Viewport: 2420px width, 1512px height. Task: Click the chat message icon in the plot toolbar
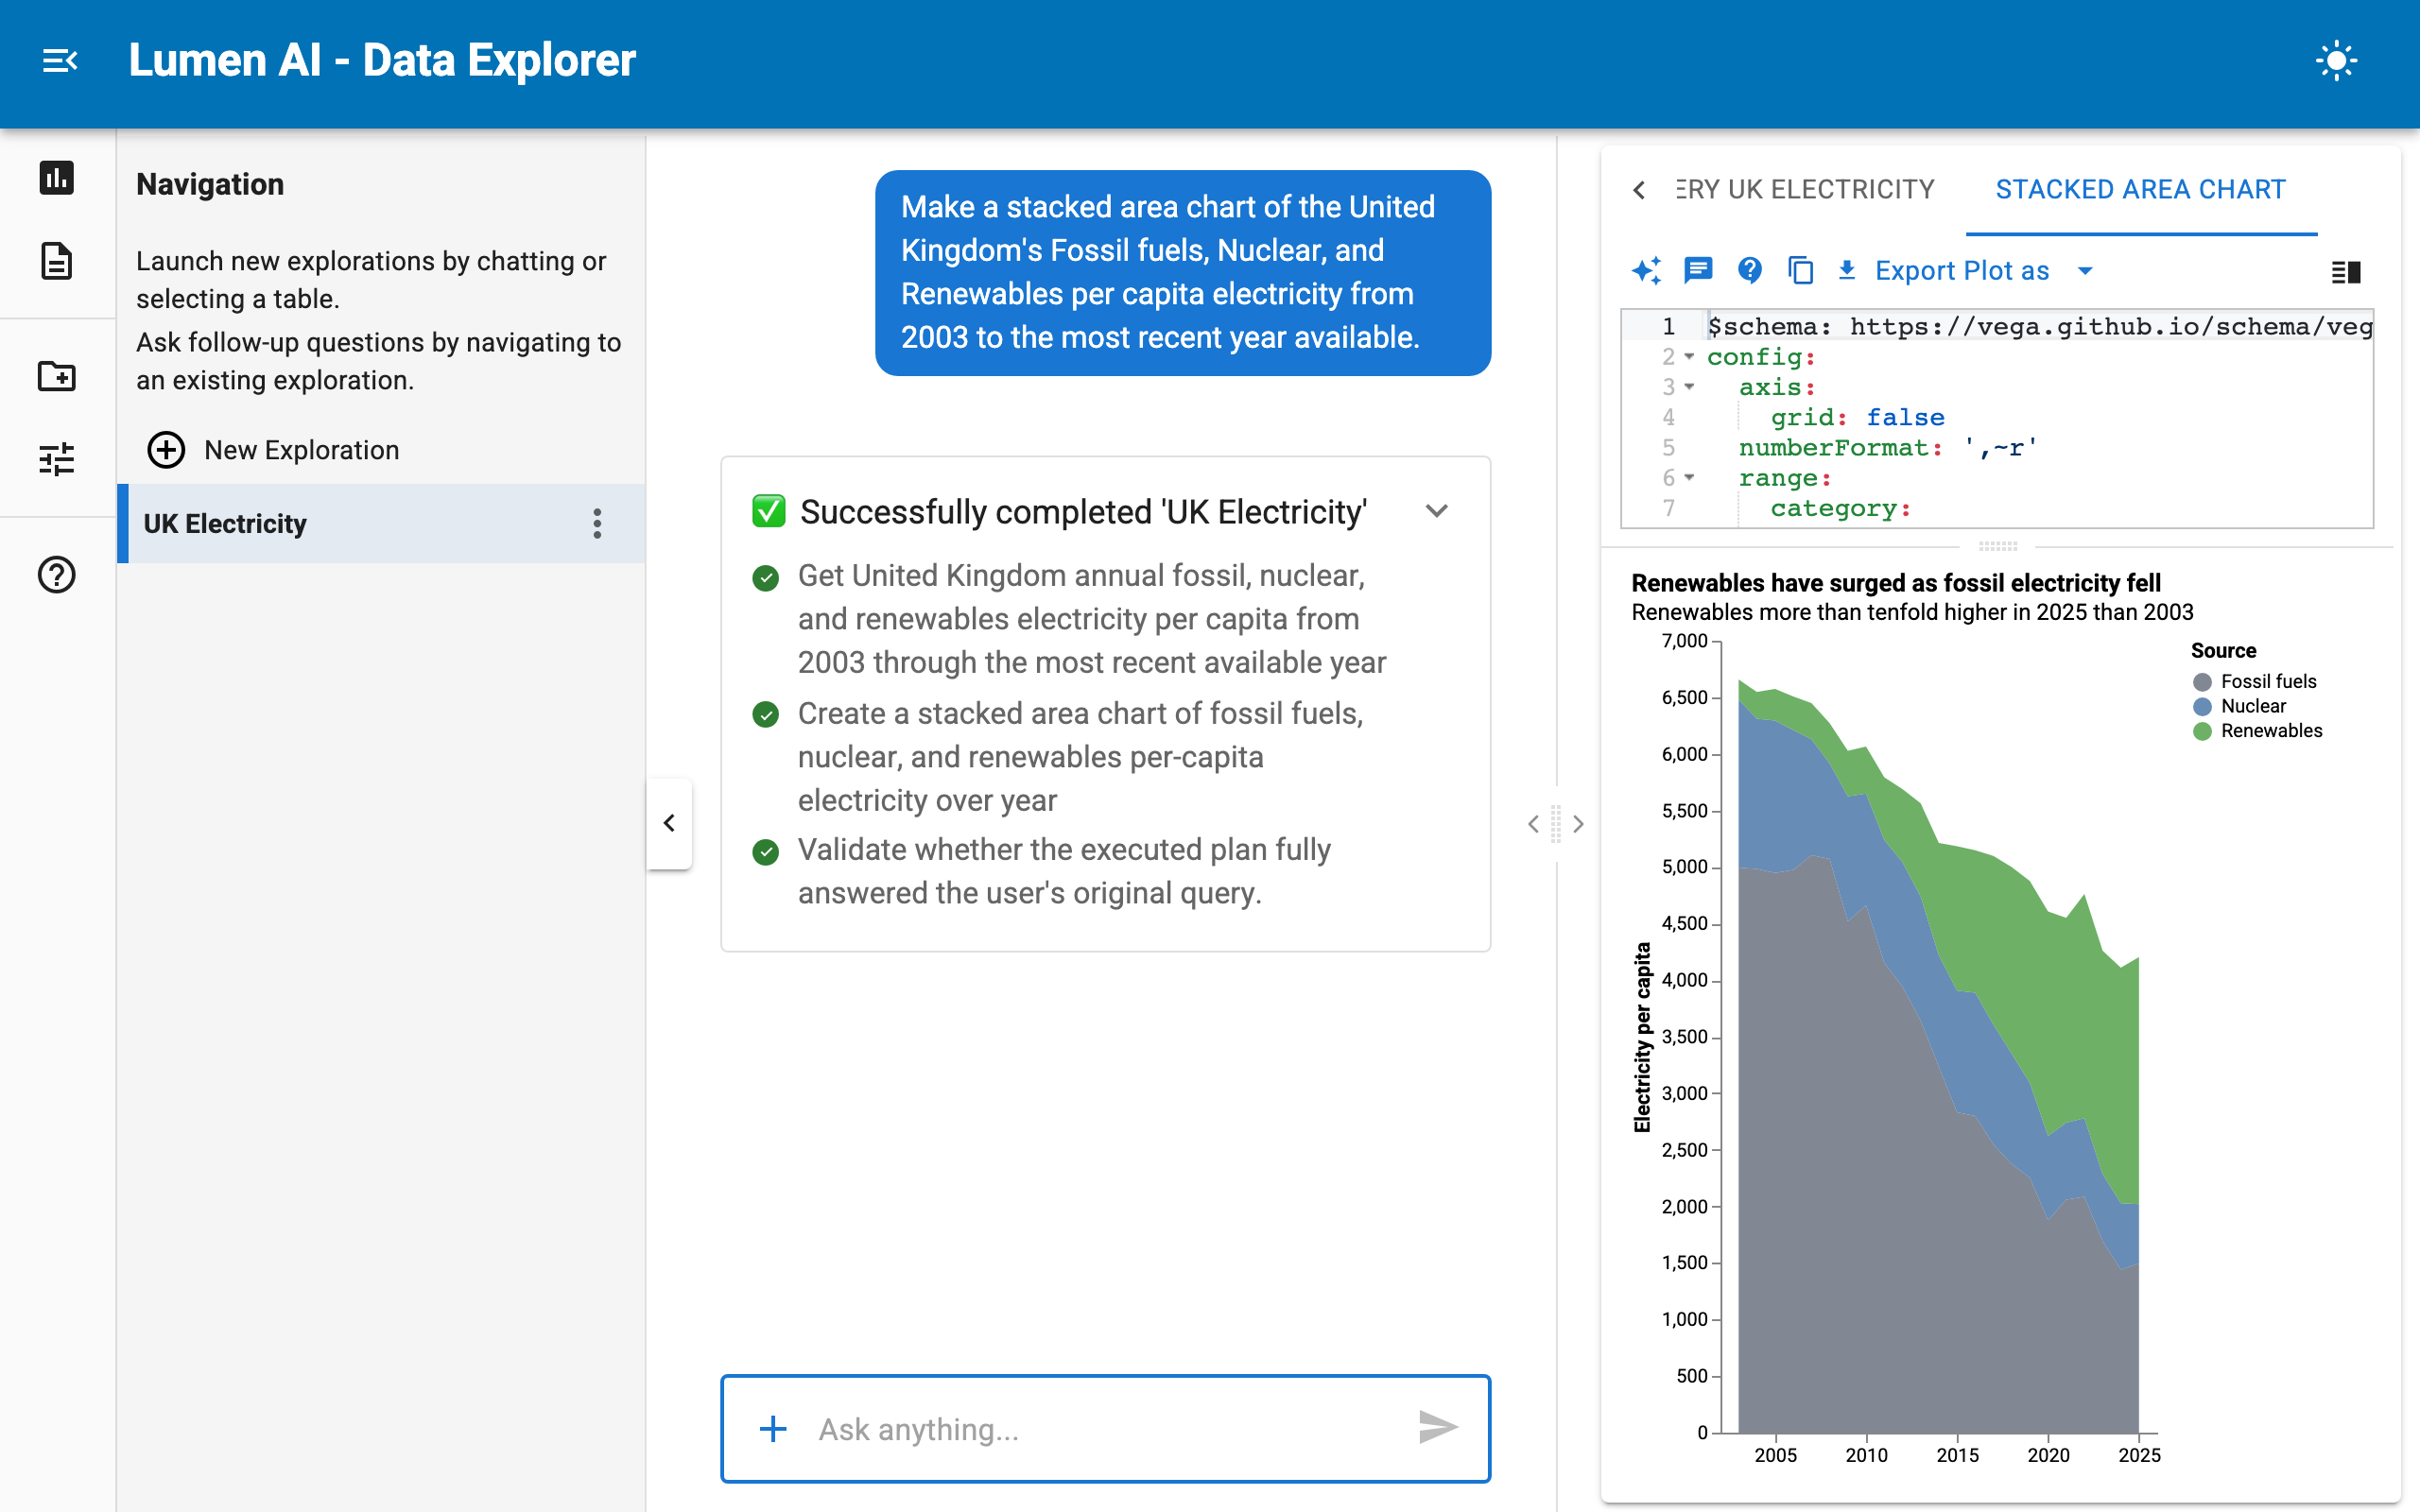[x=1698, y=271]
